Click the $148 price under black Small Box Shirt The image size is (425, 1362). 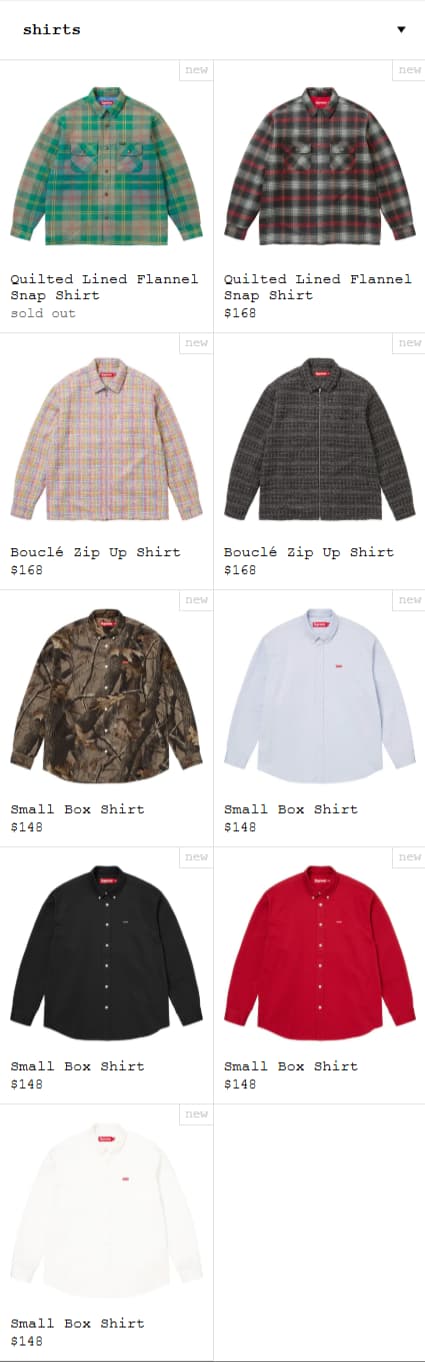27,1084
